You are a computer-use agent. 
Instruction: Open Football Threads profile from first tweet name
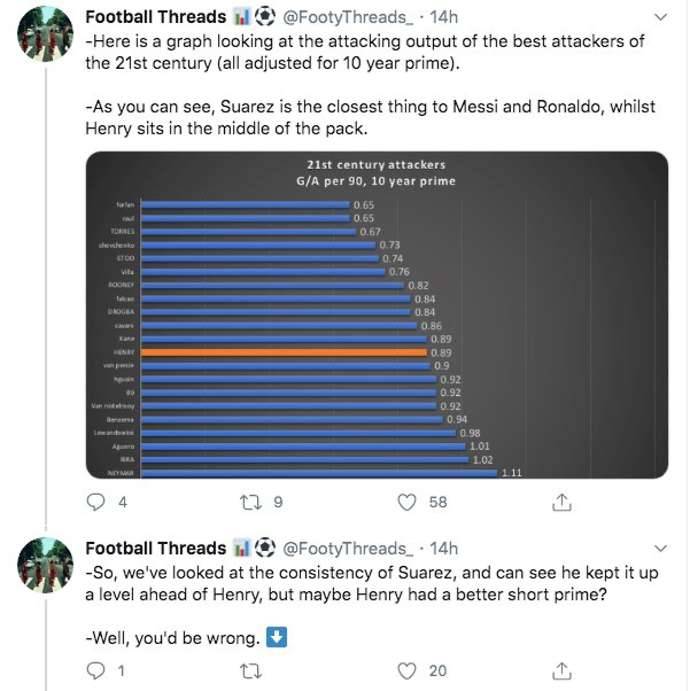click(155, 17)
